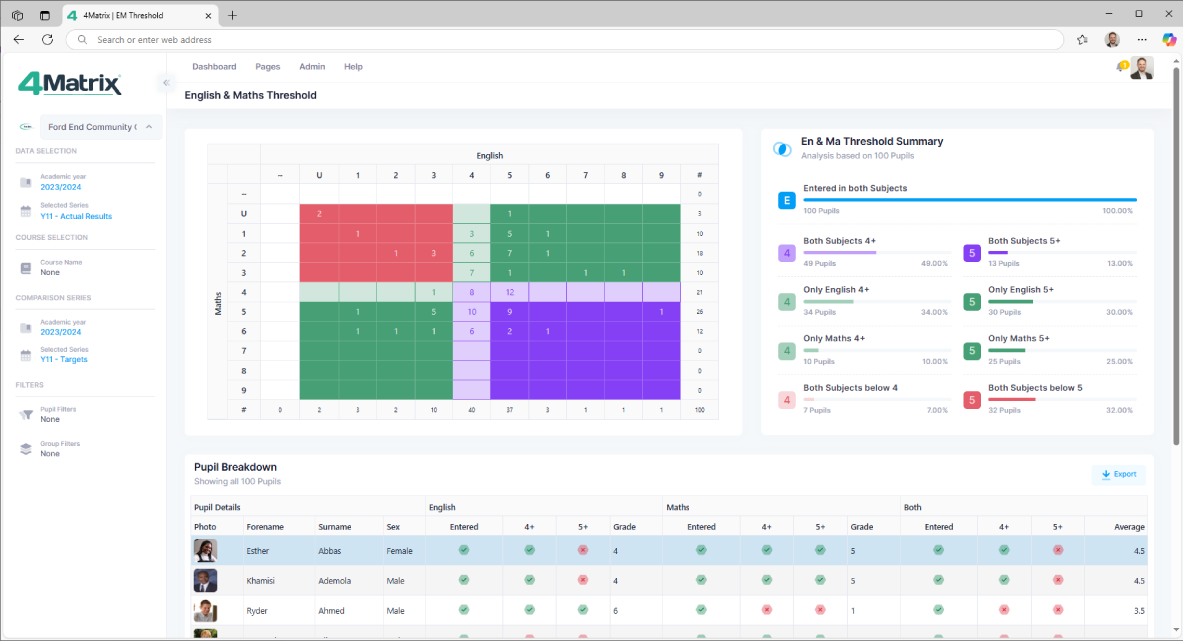Select the Y11 - Actual Results series link
The height and width of the screenshot is (641, 1183).
76,216
